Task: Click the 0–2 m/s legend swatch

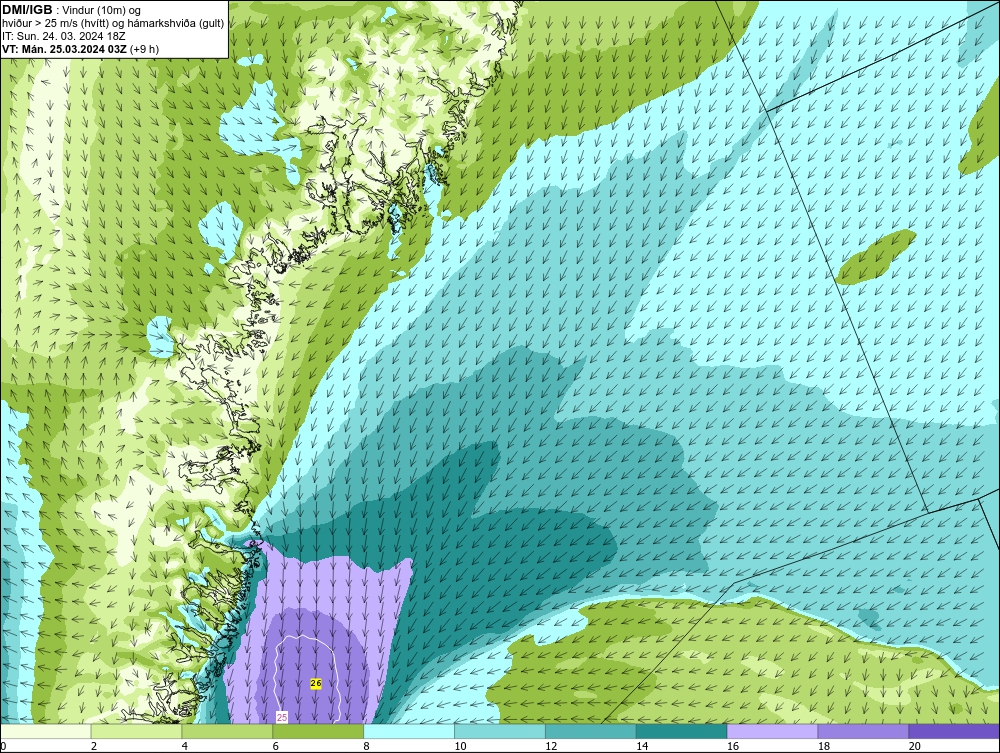Action: coord(46,731)
